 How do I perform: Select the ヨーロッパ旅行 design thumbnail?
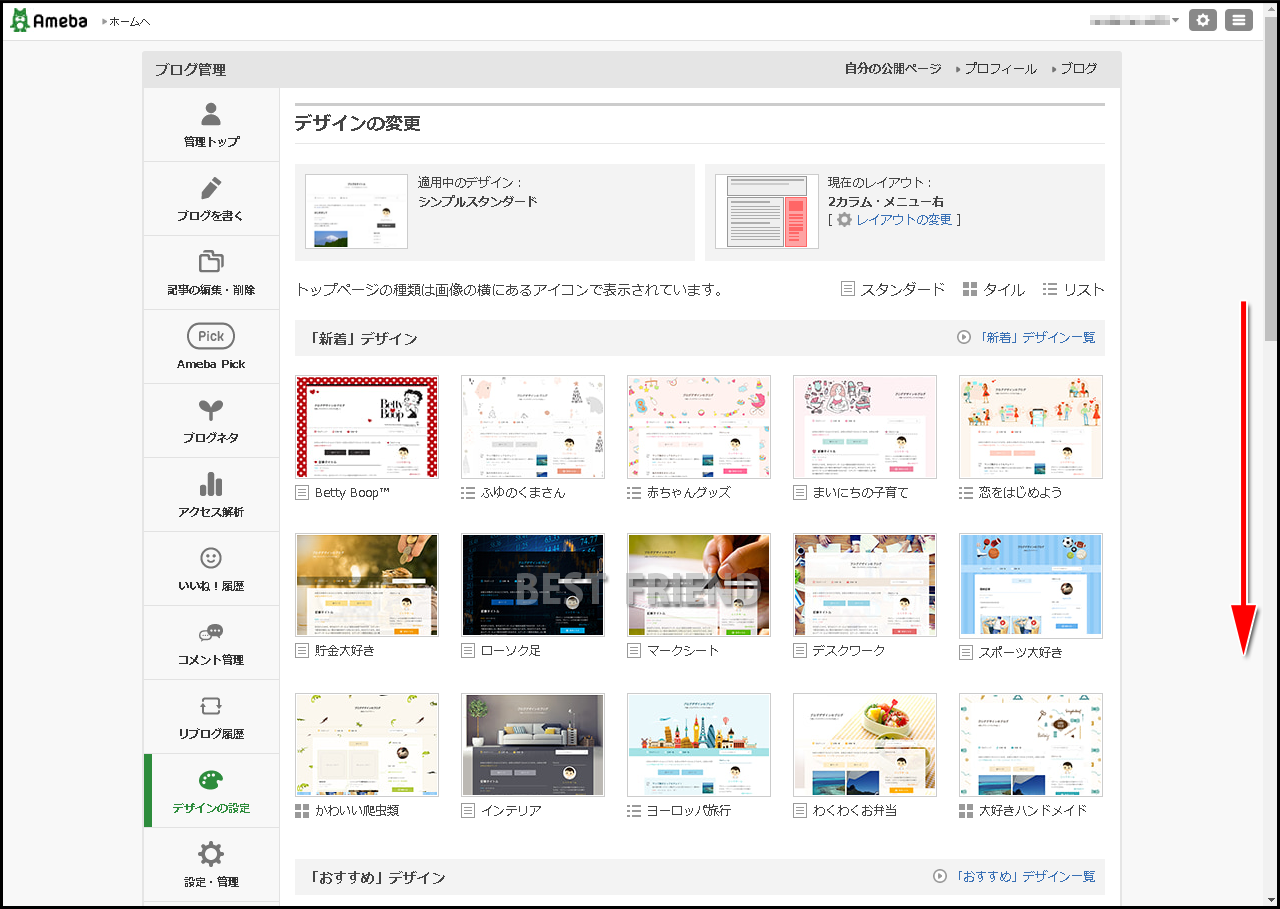pos(699,745)
